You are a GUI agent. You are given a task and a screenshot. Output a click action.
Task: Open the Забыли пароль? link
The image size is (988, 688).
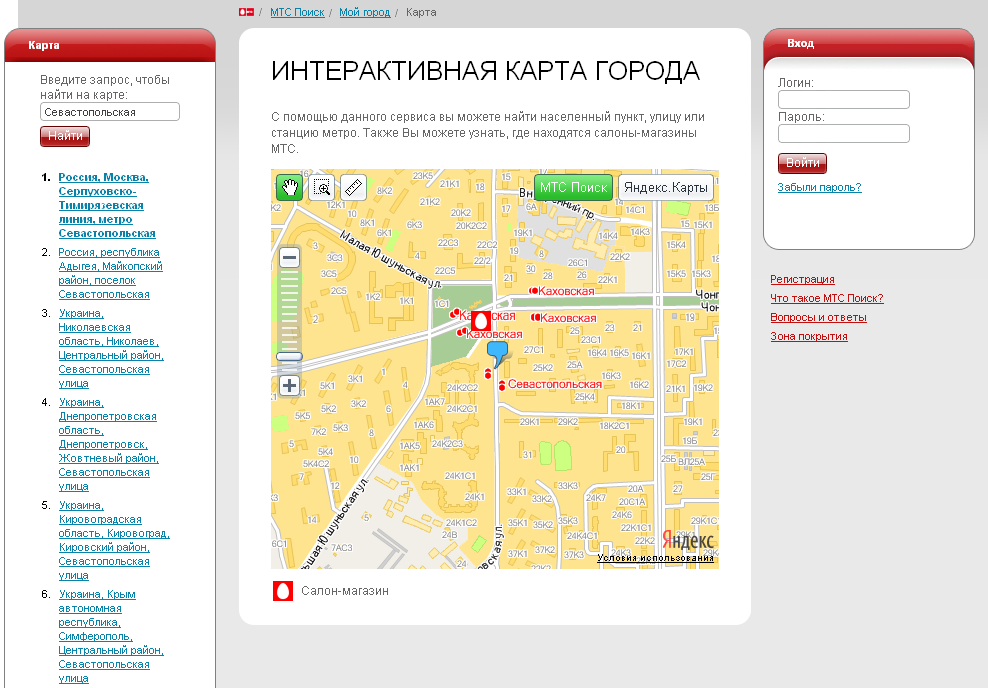[x=819, y=187]
